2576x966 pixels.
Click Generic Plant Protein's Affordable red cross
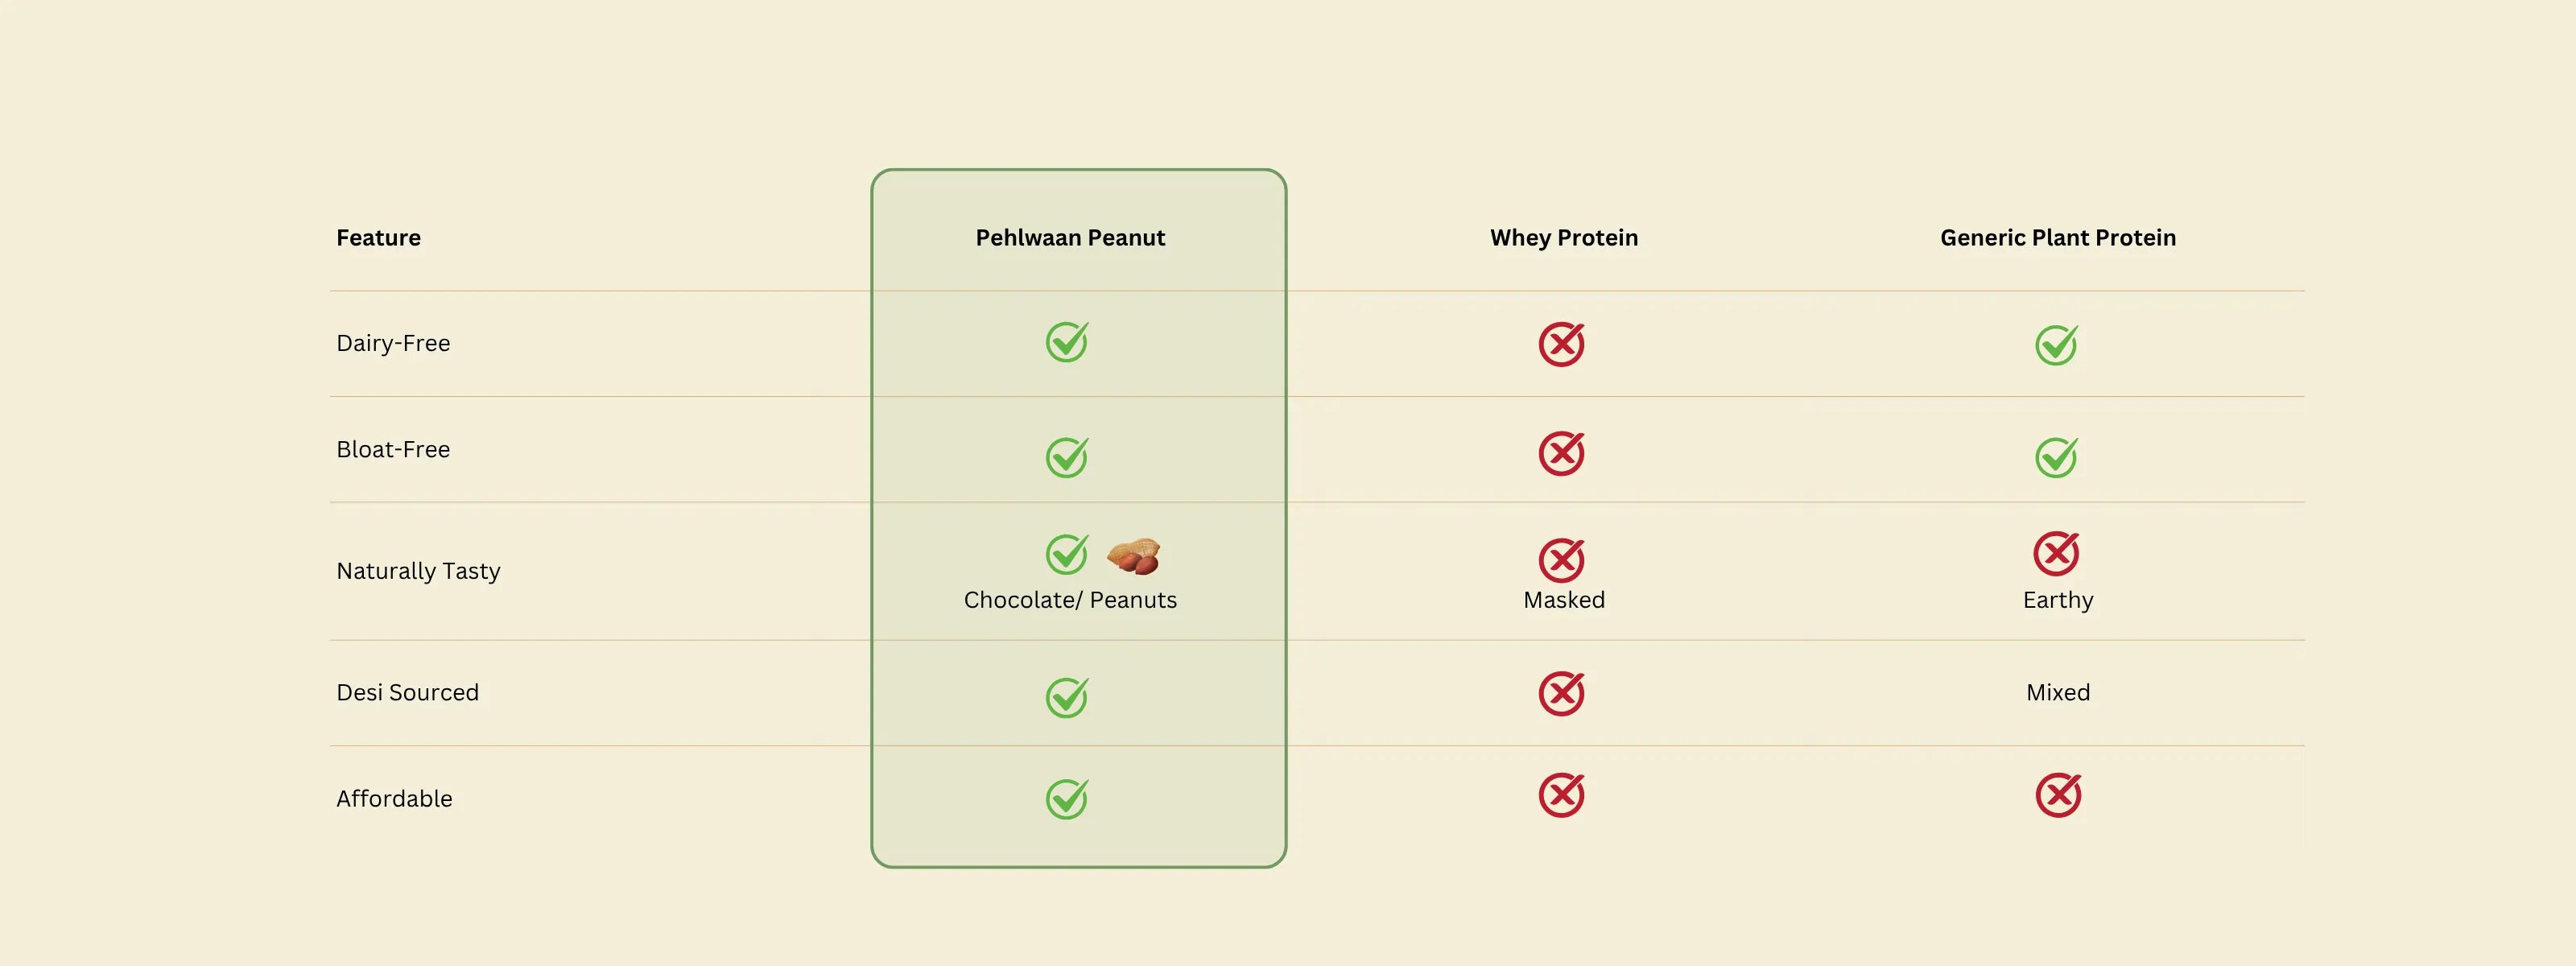(2058, 795)
